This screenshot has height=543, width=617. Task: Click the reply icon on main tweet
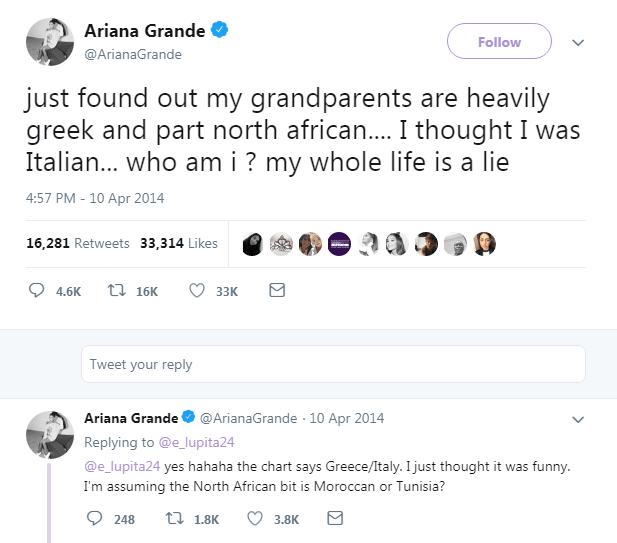point(37,291)
